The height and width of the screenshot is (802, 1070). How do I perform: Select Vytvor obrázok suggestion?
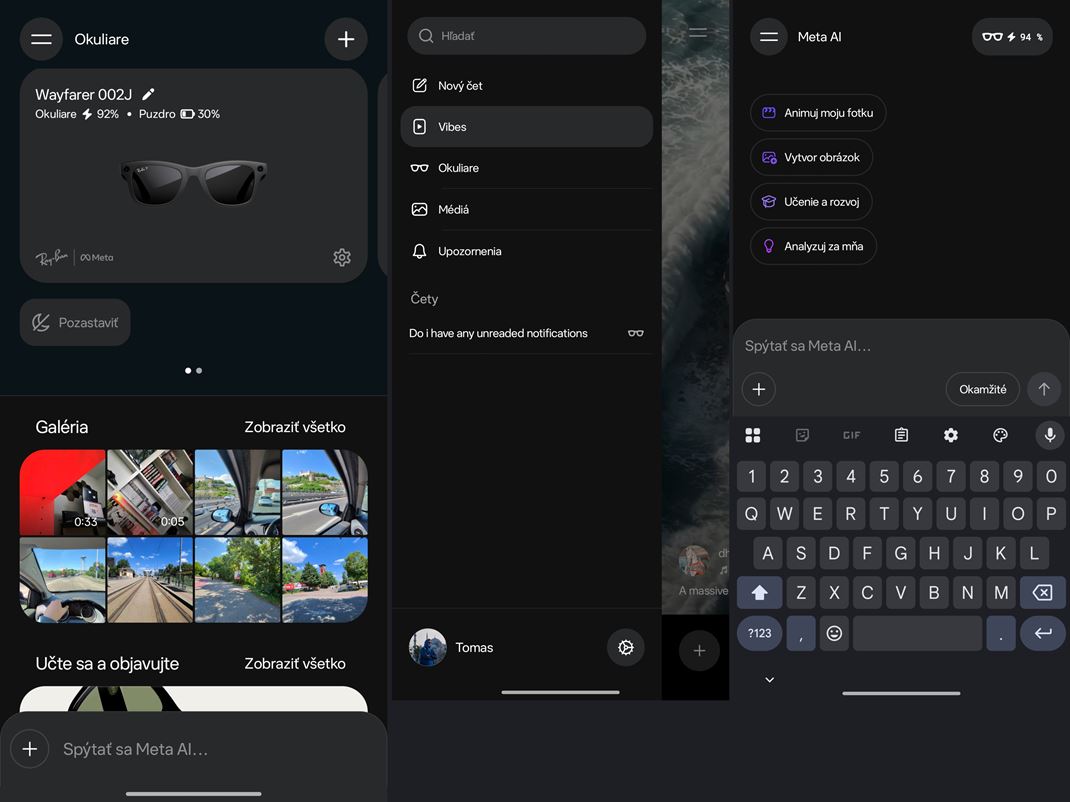pos(811,157)
